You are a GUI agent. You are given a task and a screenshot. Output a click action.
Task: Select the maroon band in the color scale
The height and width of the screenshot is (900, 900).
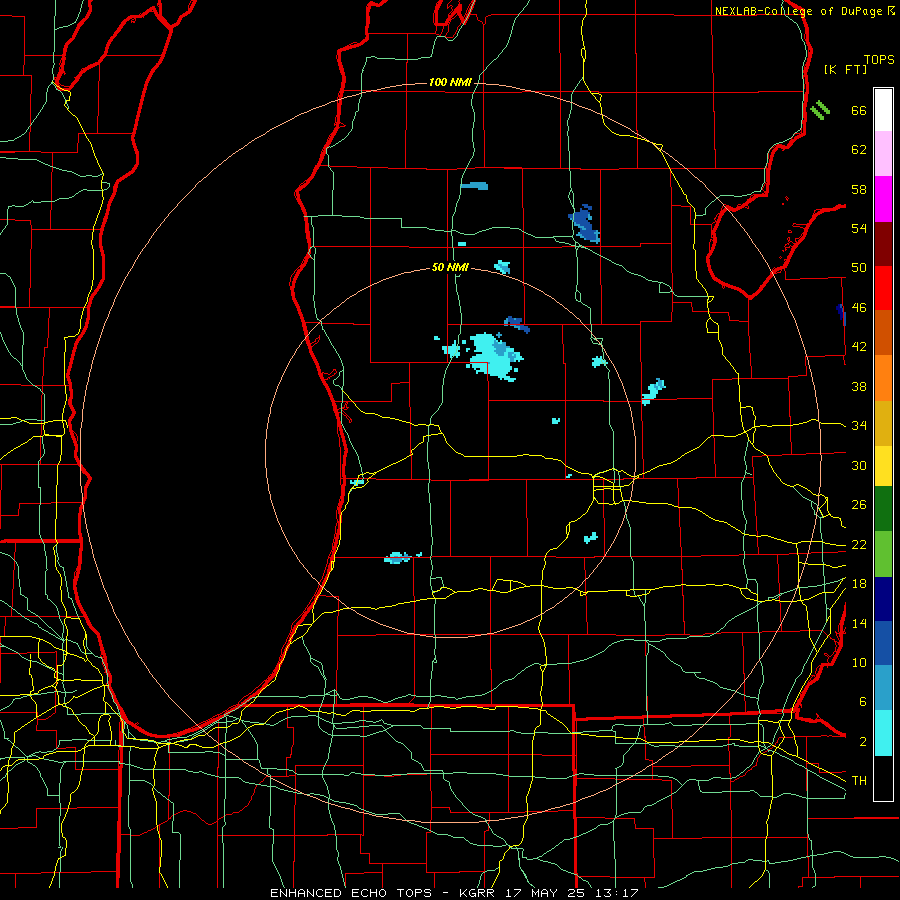[883, 244]
